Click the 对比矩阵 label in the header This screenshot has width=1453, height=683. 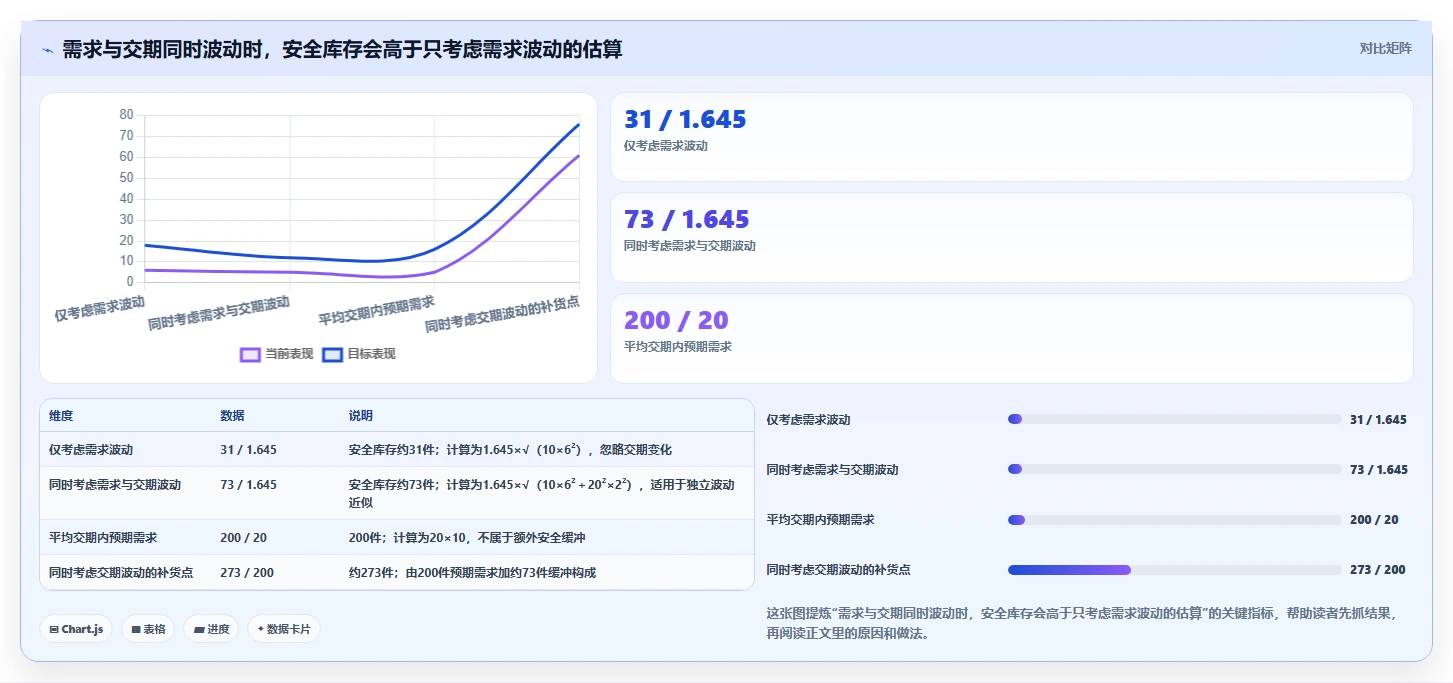[x=1385, y=48]
